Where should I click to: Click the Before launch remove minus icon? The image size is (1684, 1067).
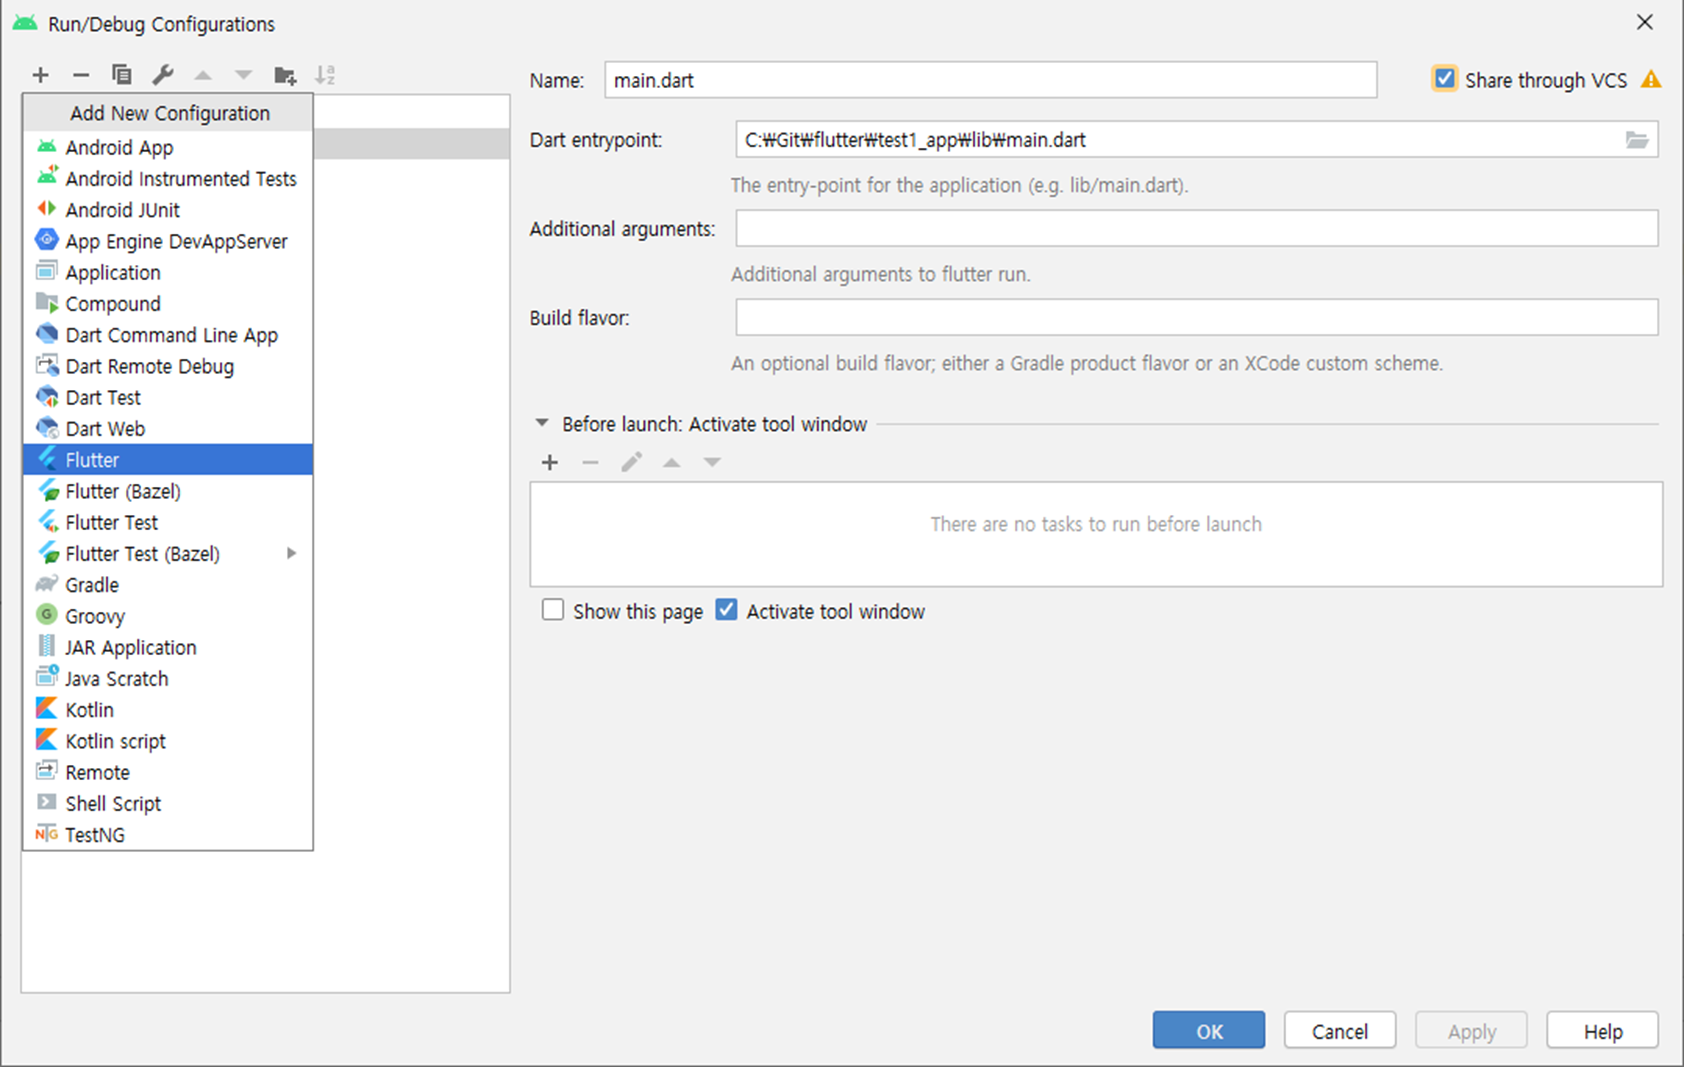(x=590, y=462)
